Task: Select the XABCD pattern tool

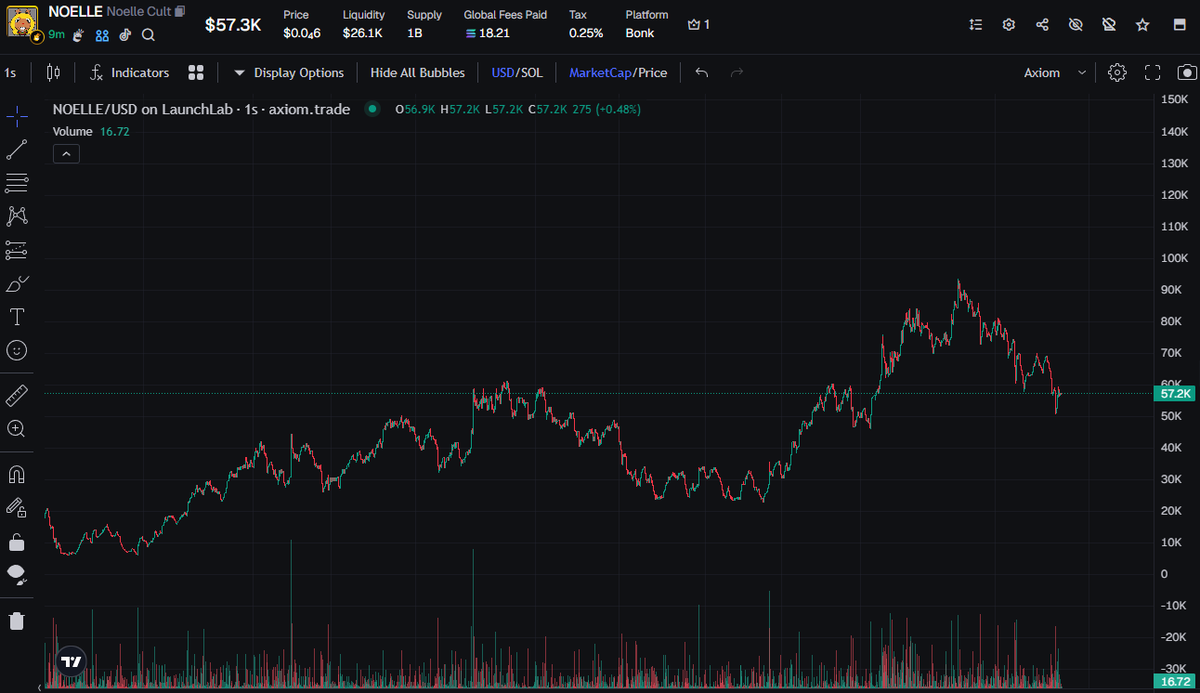Action: click(x=17, y=216)
